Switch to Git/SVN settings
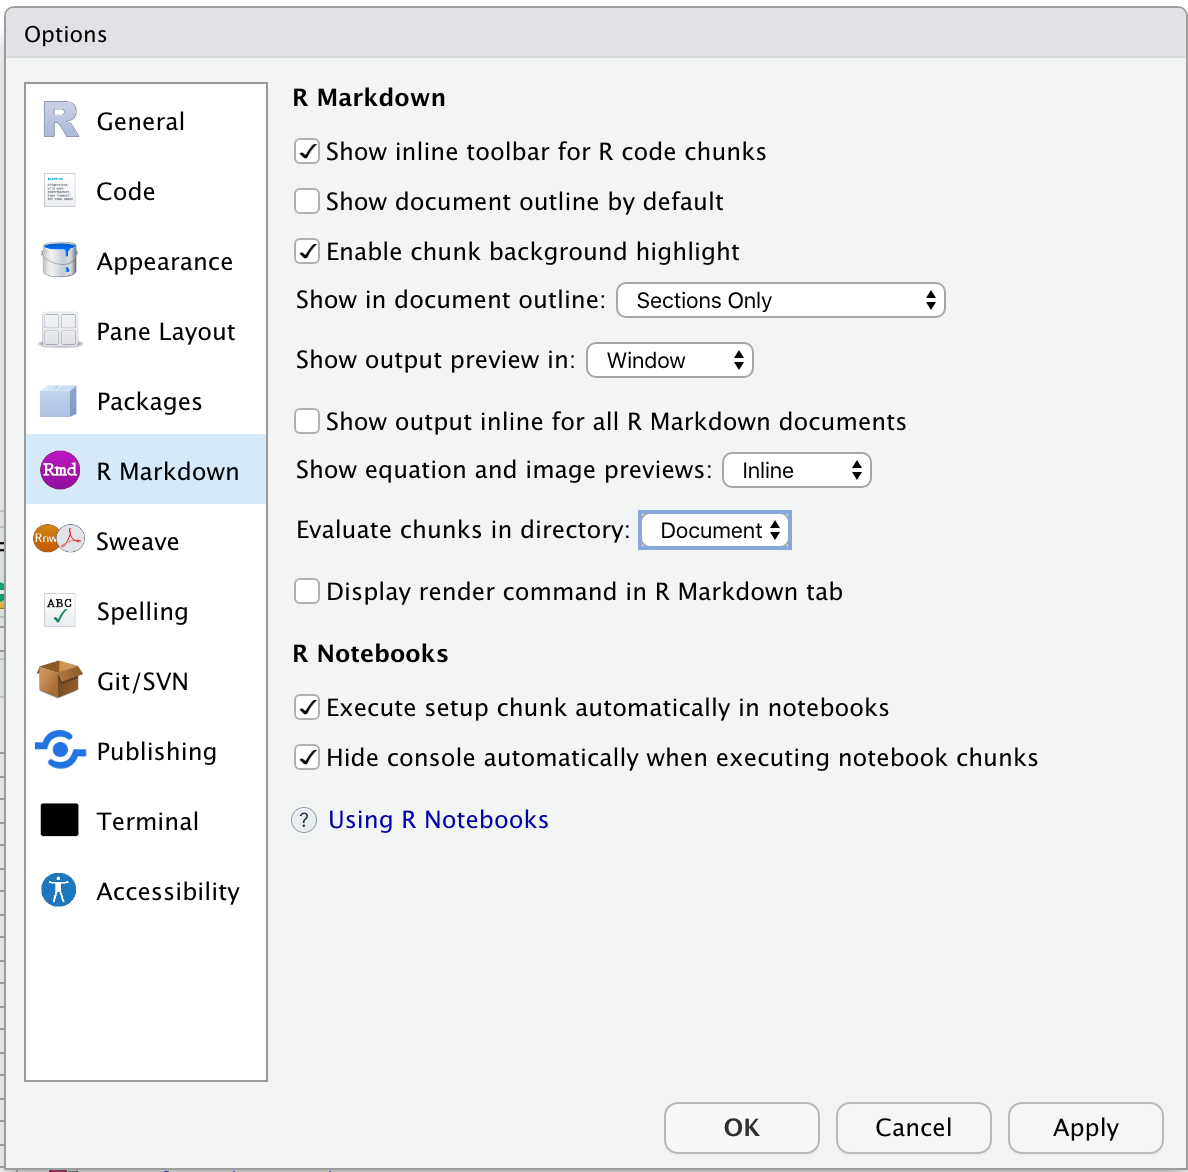Viewport: 1188px width, 1172px height. point(146,680)
